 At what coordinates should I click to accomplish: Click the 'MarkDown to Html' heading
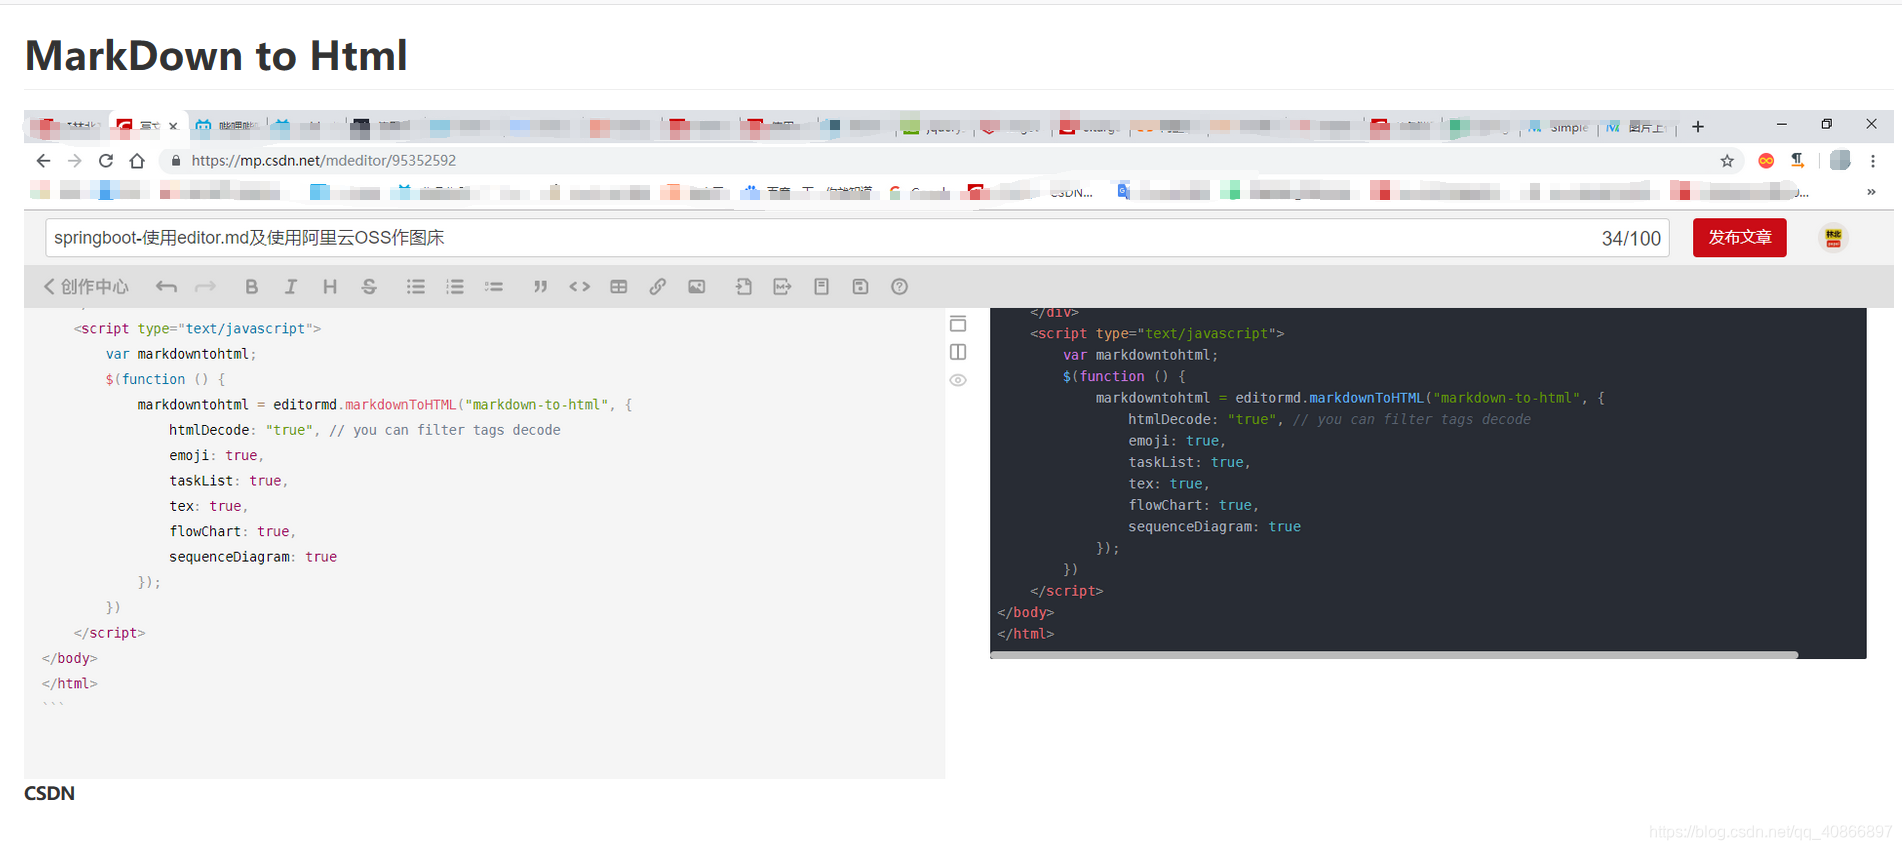(x=216, y=55)
